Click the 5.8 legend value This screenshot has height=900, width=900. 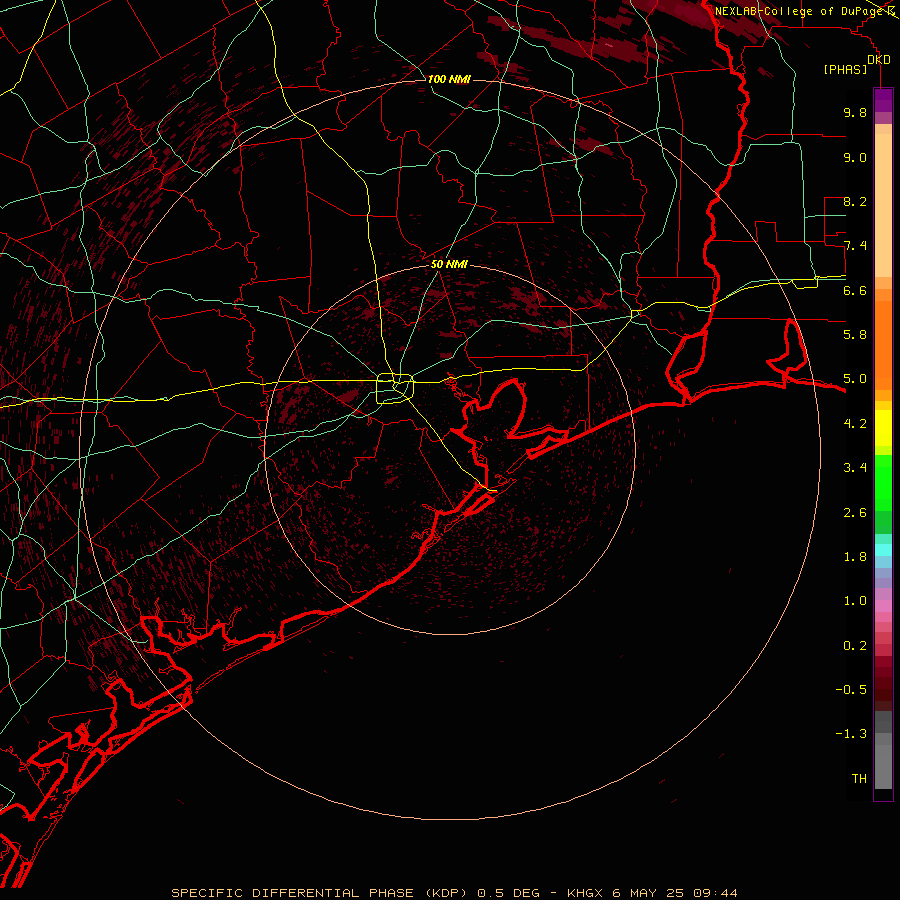pyautogui.click(x=855, y=335)
